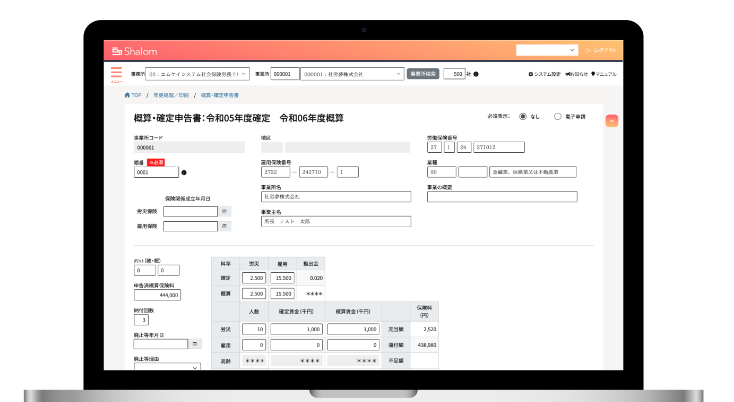This screenshot has height=402, width=734.
Task: Click the 0.020 拠出金 rate value
Action: pyautogui.click(x=316, y=278)
